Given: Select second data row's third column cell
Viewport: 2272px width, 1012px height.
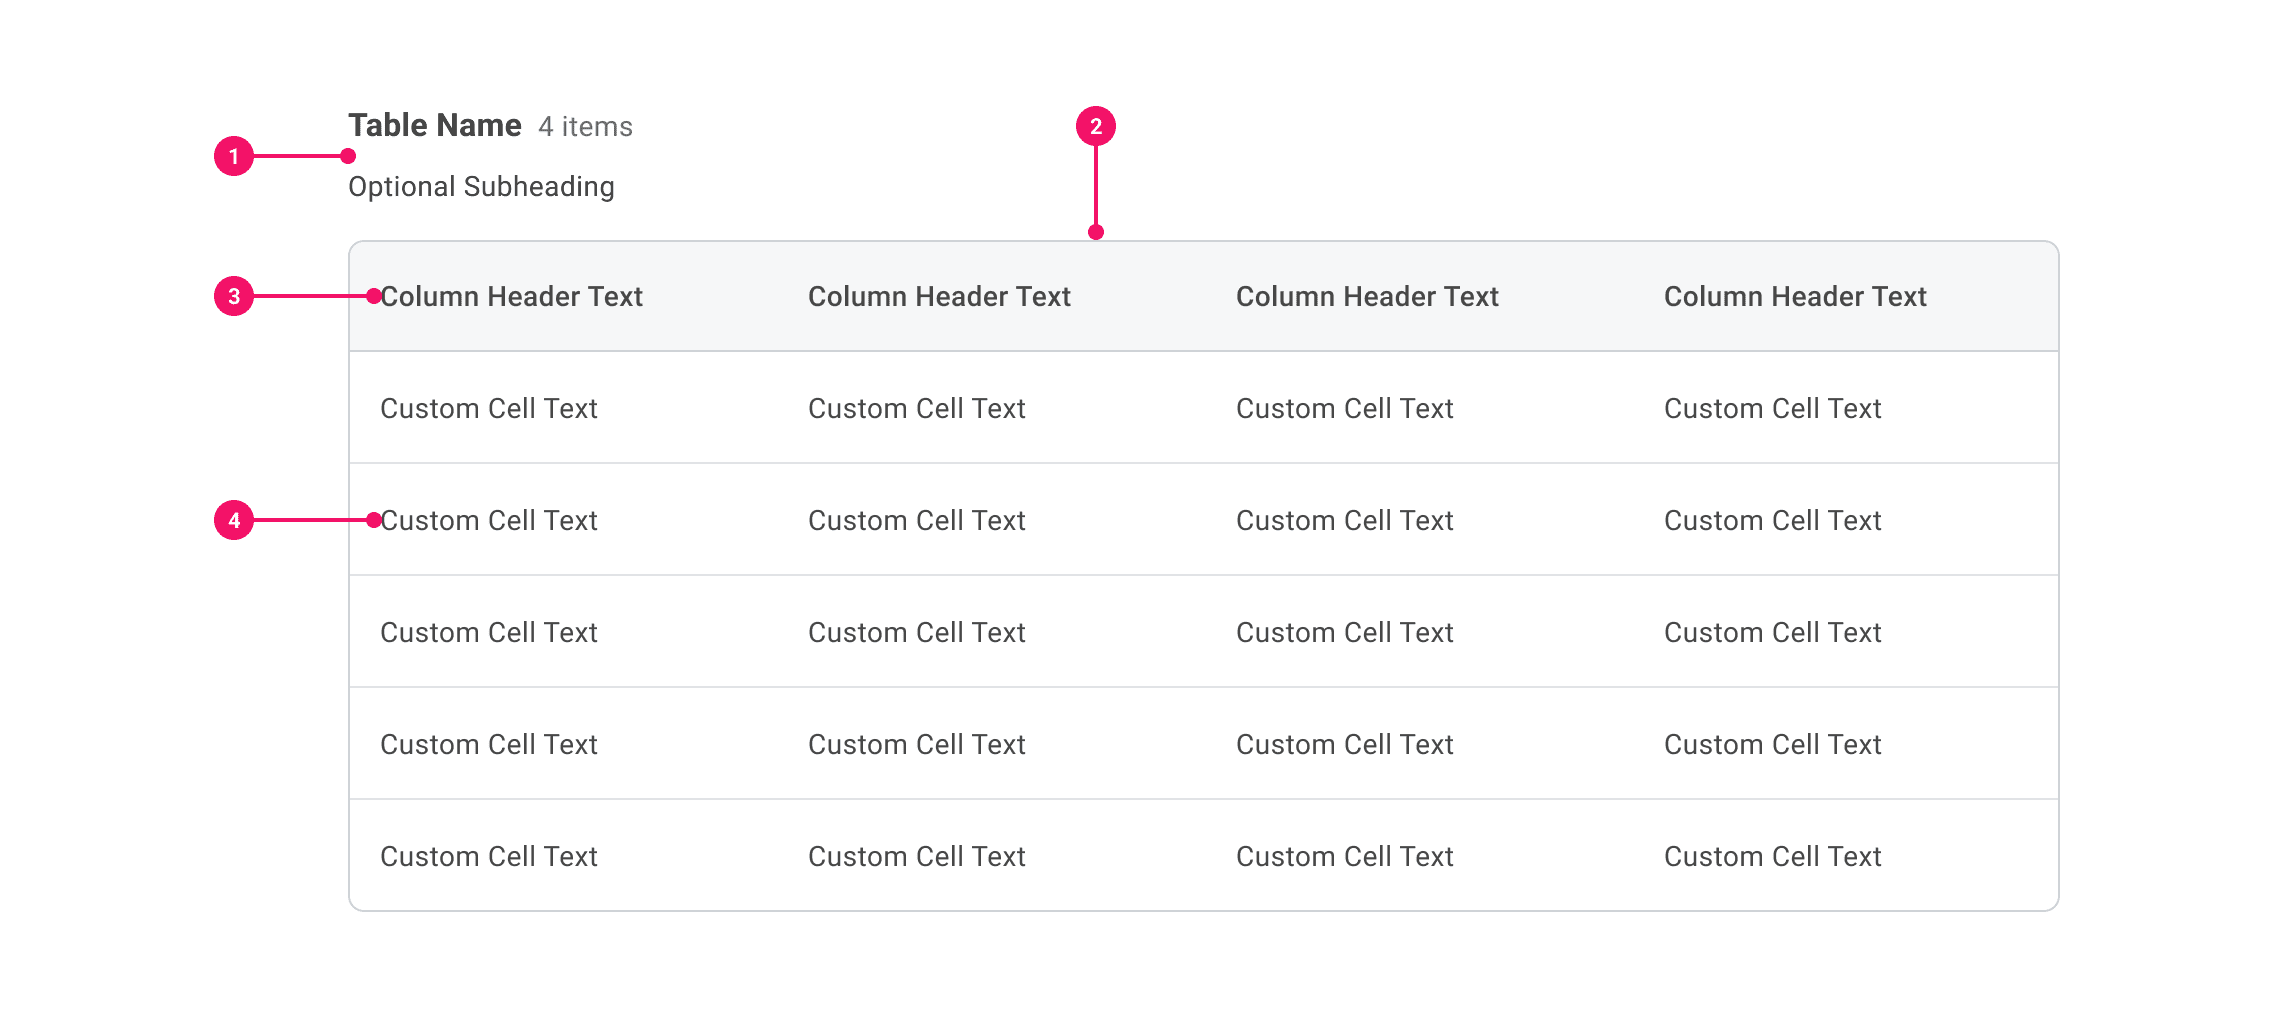Looking at the screenshot, I should 1345,521.
